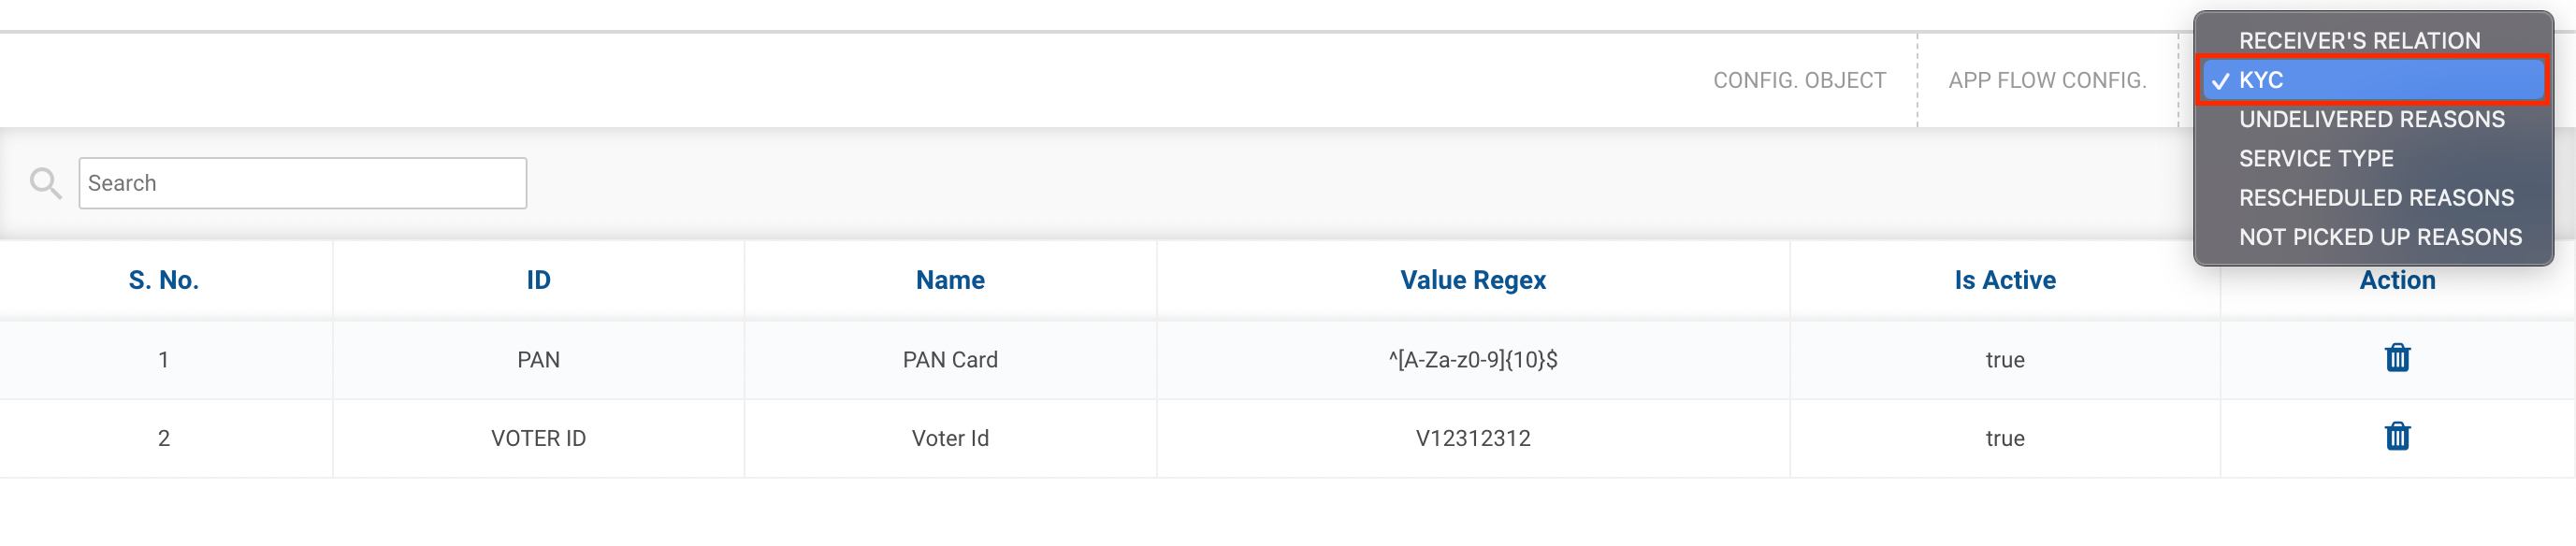Click the PAN Card name cell

pyautogui.click(x=950, y=360)
